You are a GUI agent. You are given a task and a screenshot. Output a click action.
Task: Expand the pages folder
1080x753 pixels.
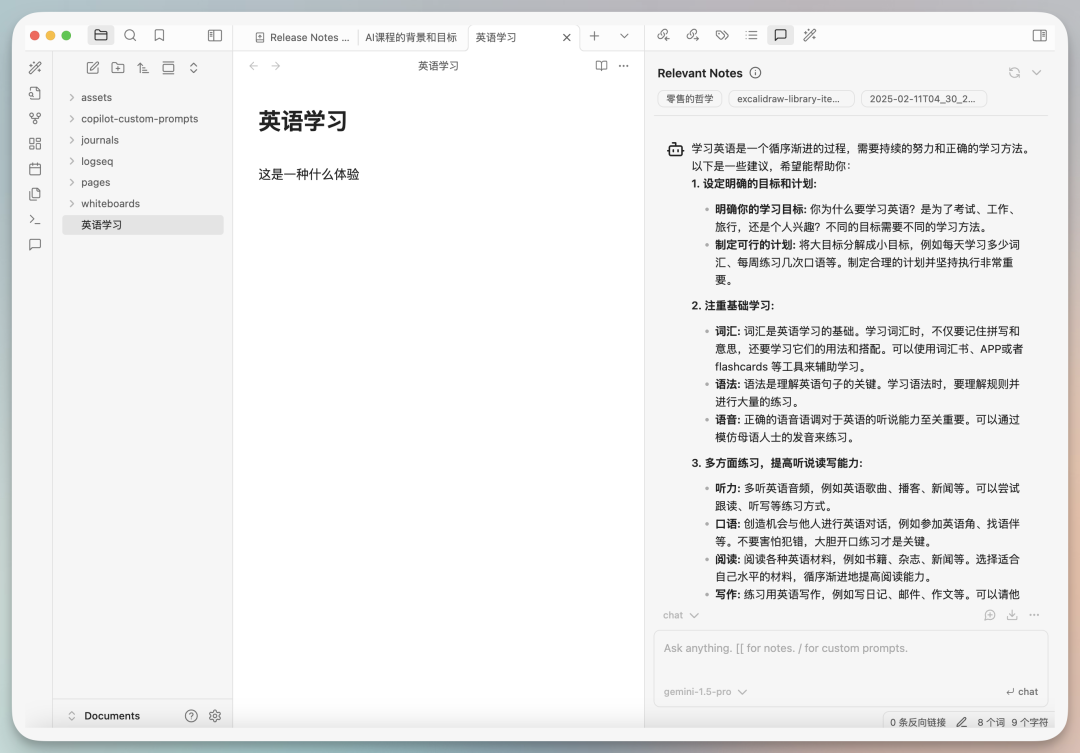pyautogui.click(x=72, y=183)
